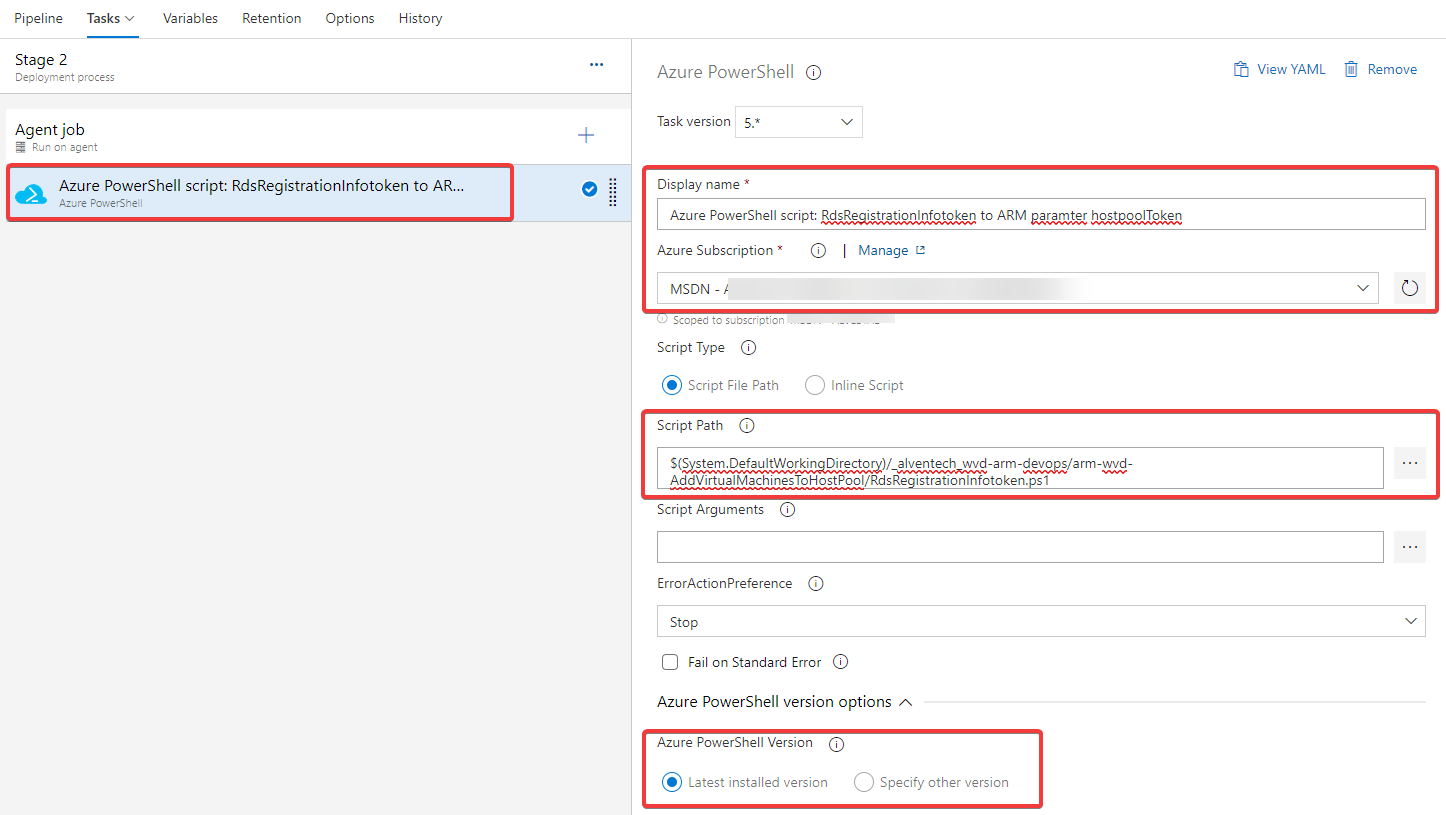The width and height of the screenshot is (1446, 815).
Task: Expand the ErrorActionPreference Stop dropdown
Action: [x=1040, y=622]
